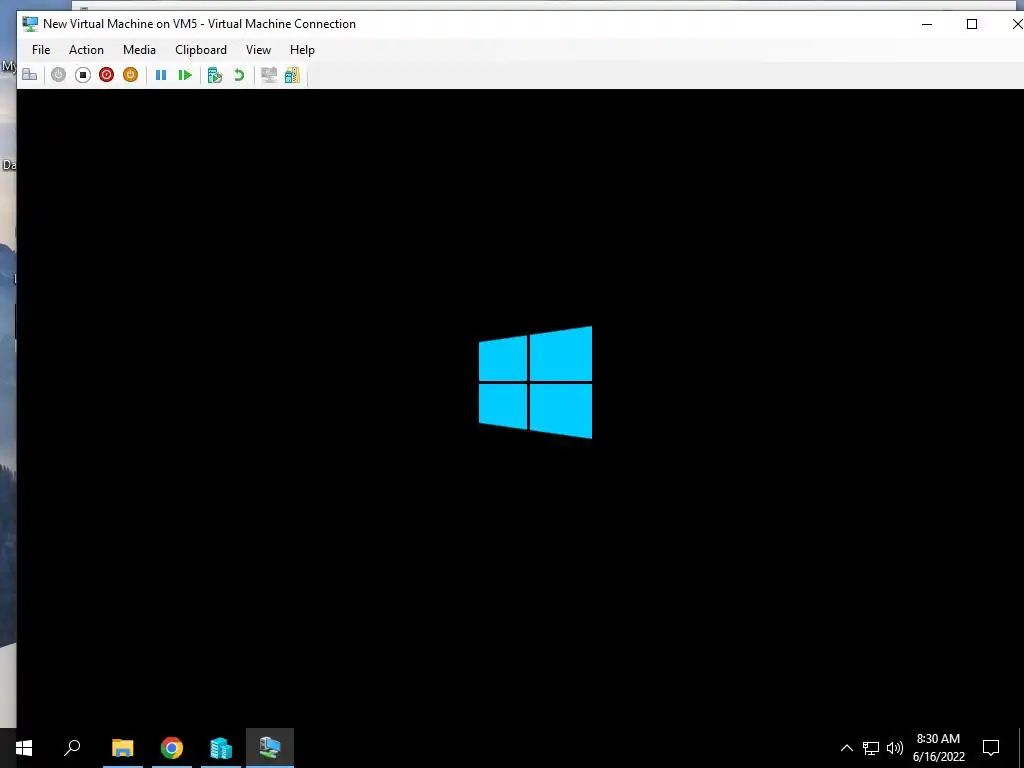Screen dimensions: 1024x768
Task: Click the volume speaker tray icon
Action: click(x=895, y=748)
